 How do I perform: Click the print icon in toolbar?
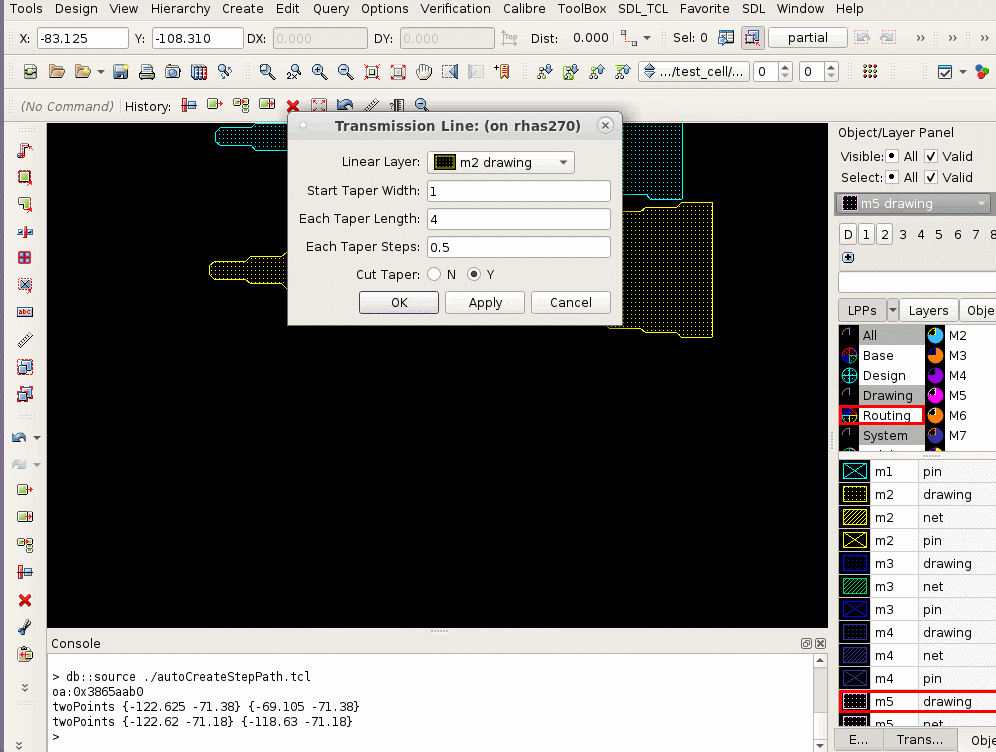click(x=147, y=72)
